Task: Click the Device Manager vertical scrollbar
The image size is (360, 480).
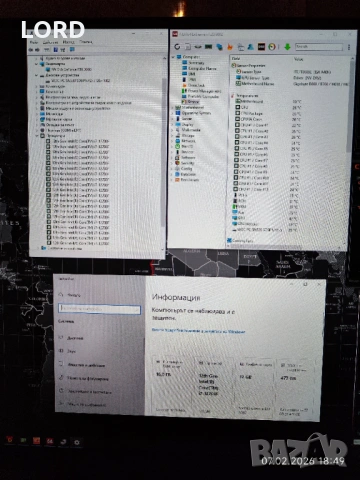Action: 163,153
